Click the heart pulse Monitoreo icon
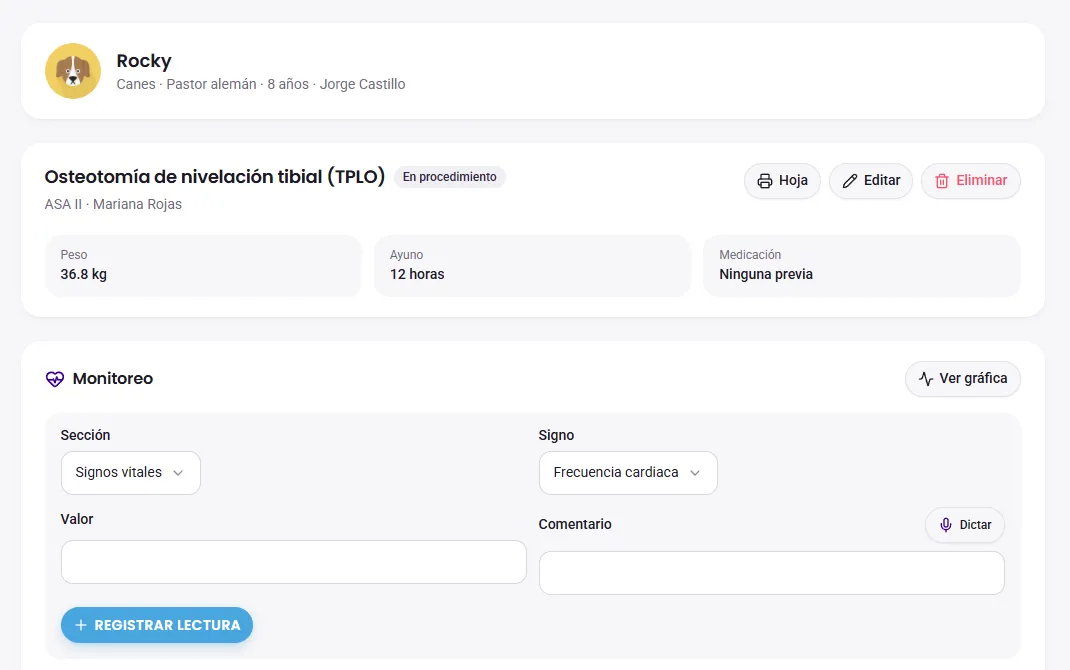This screenshot has width=1070, height=670. [x=55, y=379]
